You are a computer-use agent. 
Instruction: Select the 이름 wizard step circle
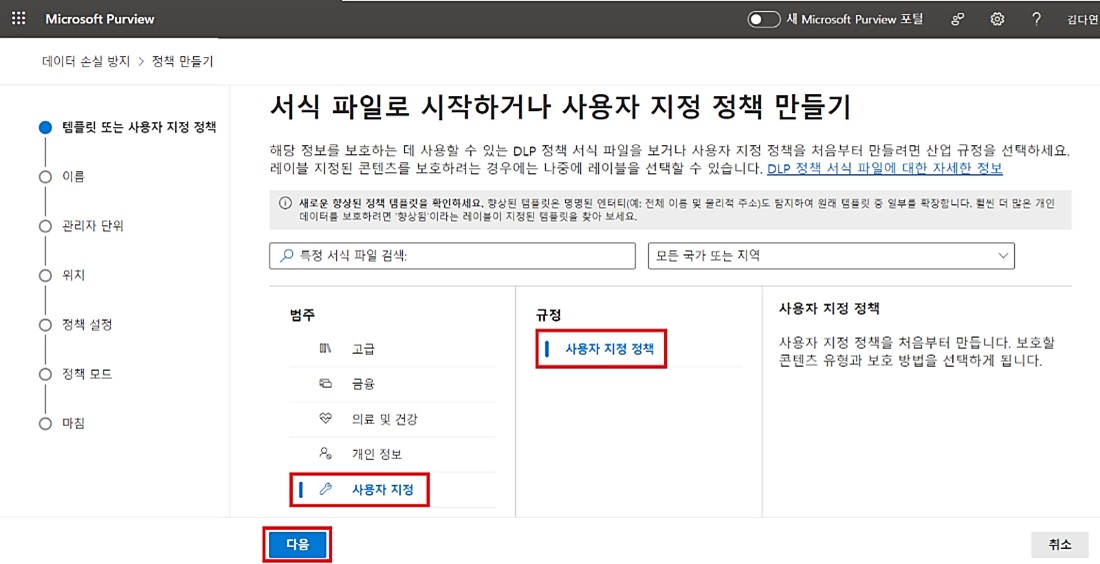tap(44, 177)
